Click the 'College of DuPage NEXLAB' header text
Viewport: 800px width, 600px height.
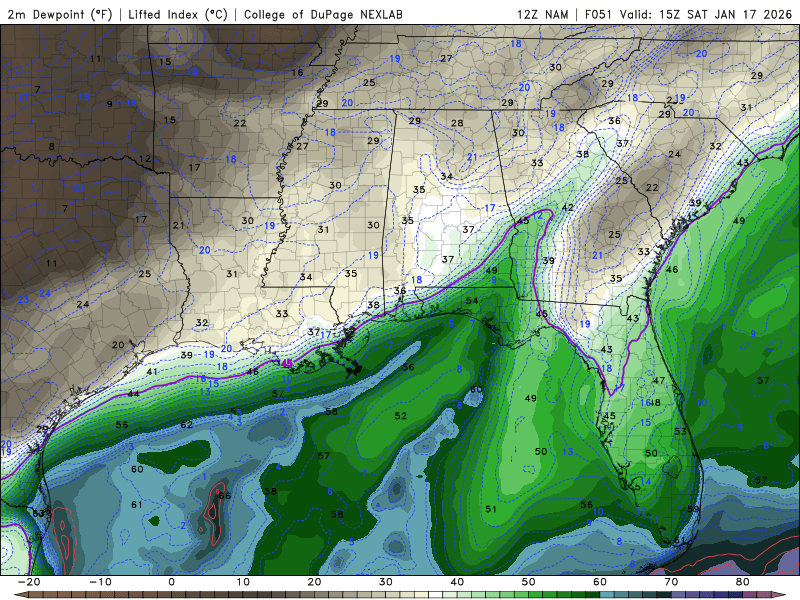click(x=323, y=14)
